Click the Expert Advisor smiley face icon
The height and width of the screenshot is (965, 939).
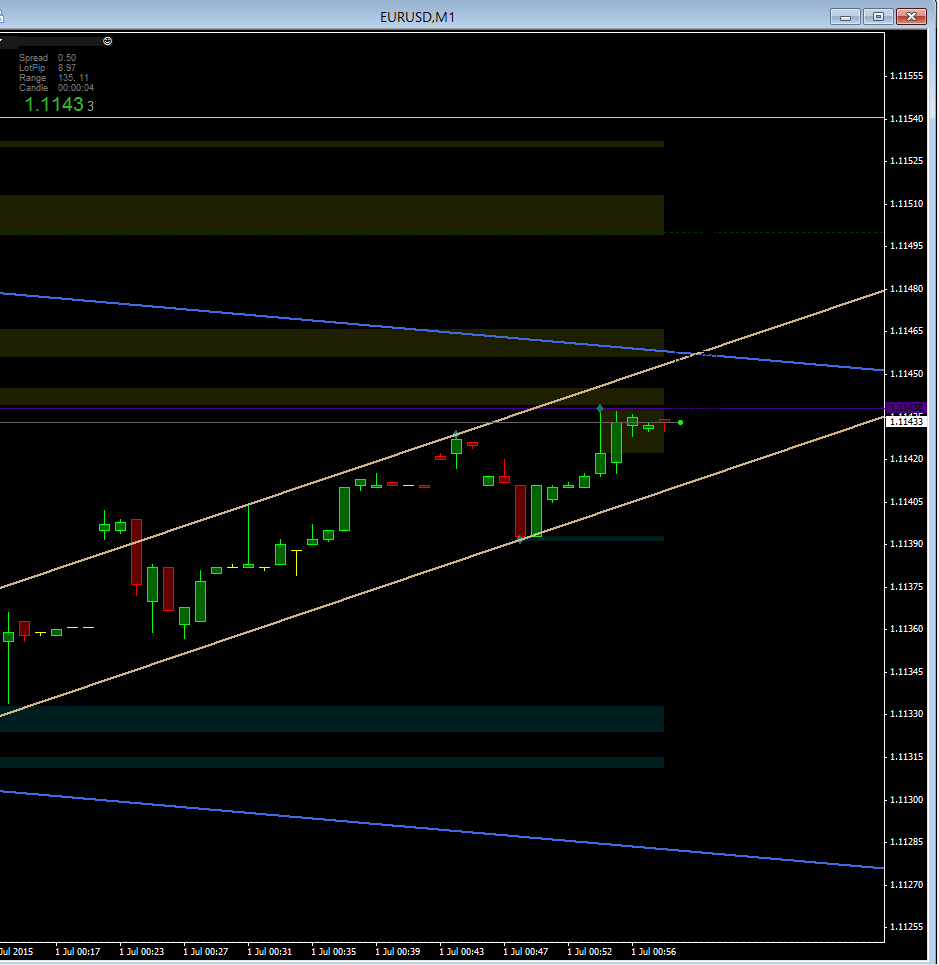click(108, 41)
